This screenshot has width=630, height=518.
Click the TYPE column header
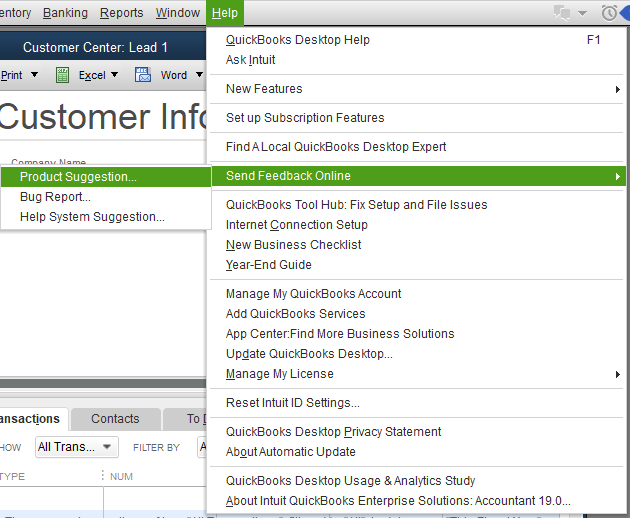click(12, 477)
